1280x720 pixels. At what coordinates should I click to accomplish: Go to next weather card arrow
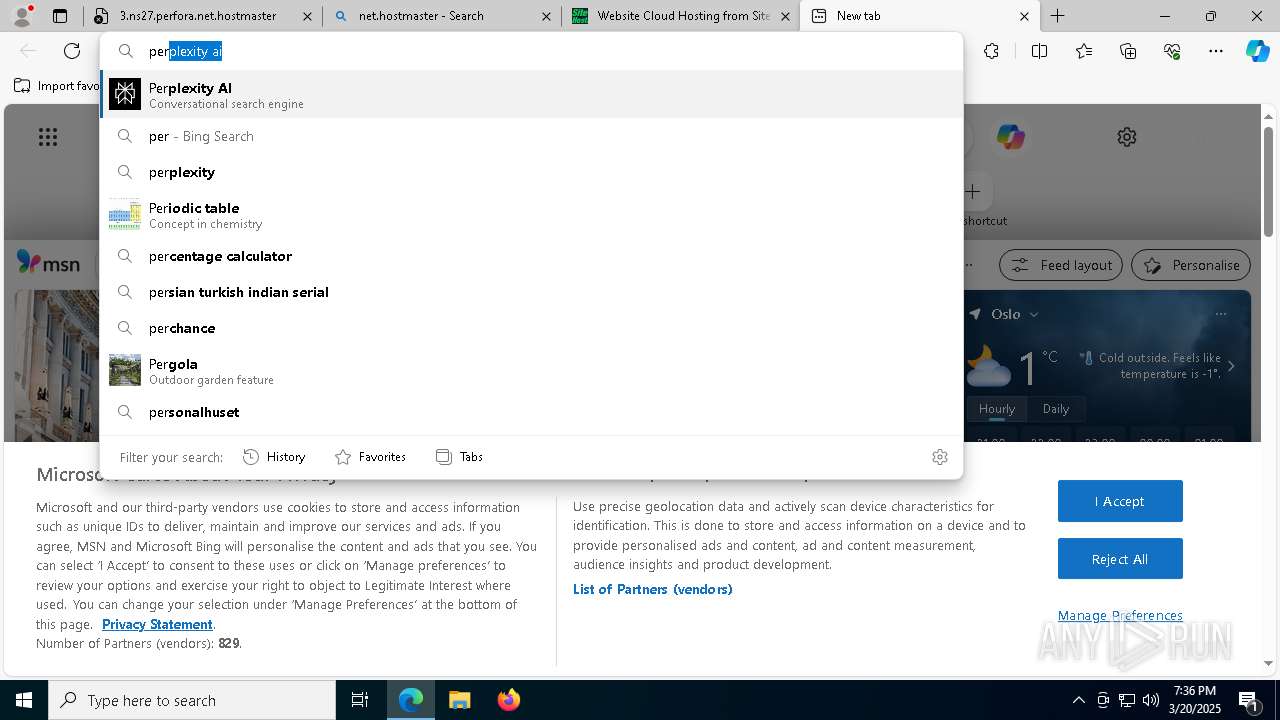[x=1231, y=366]
